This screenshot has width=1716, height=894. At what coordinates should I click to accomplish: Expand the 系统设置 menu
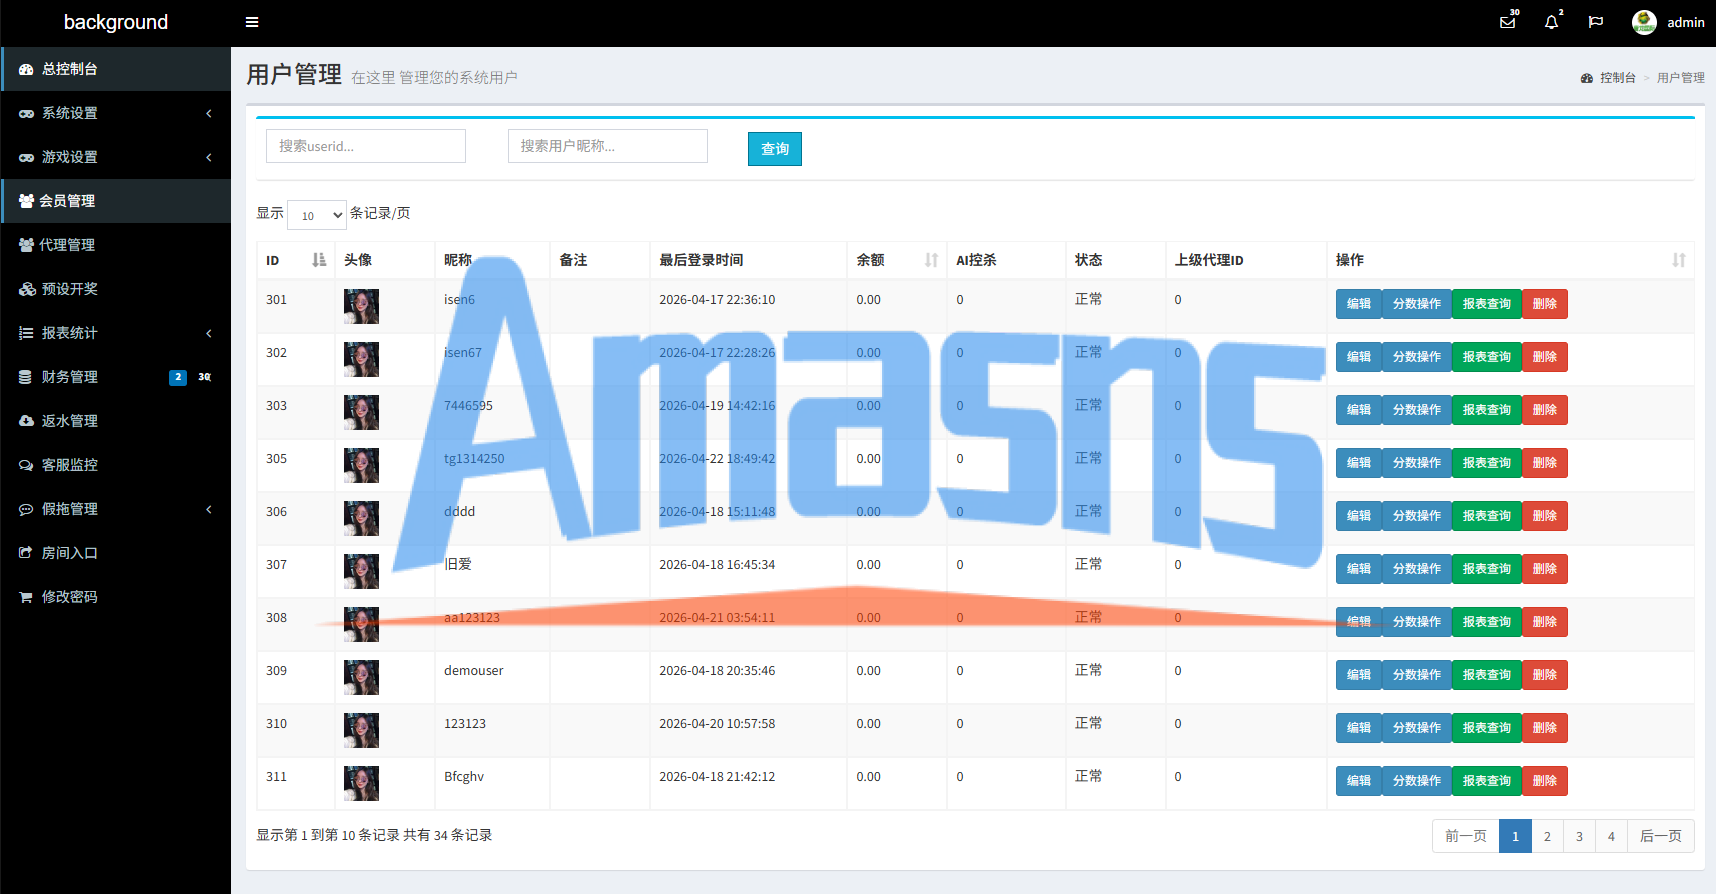116,113
